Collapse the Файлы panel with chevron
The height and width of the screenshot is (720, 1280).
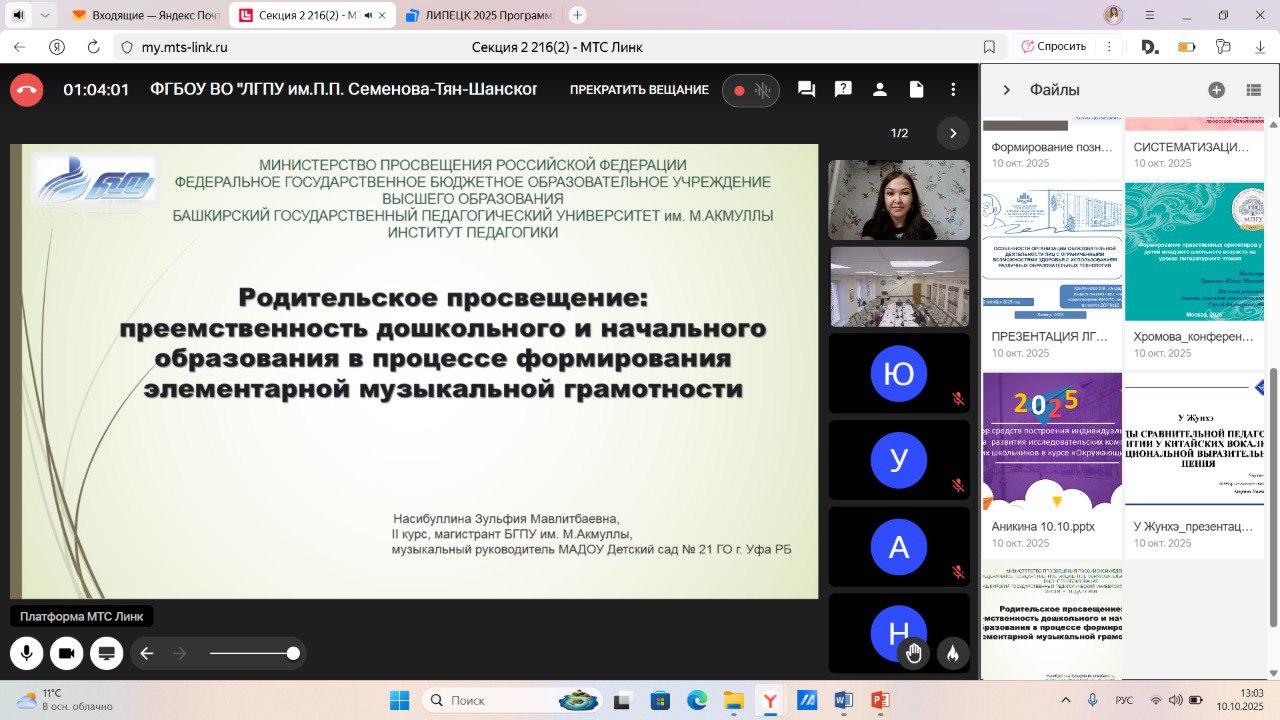[1007, 90]
